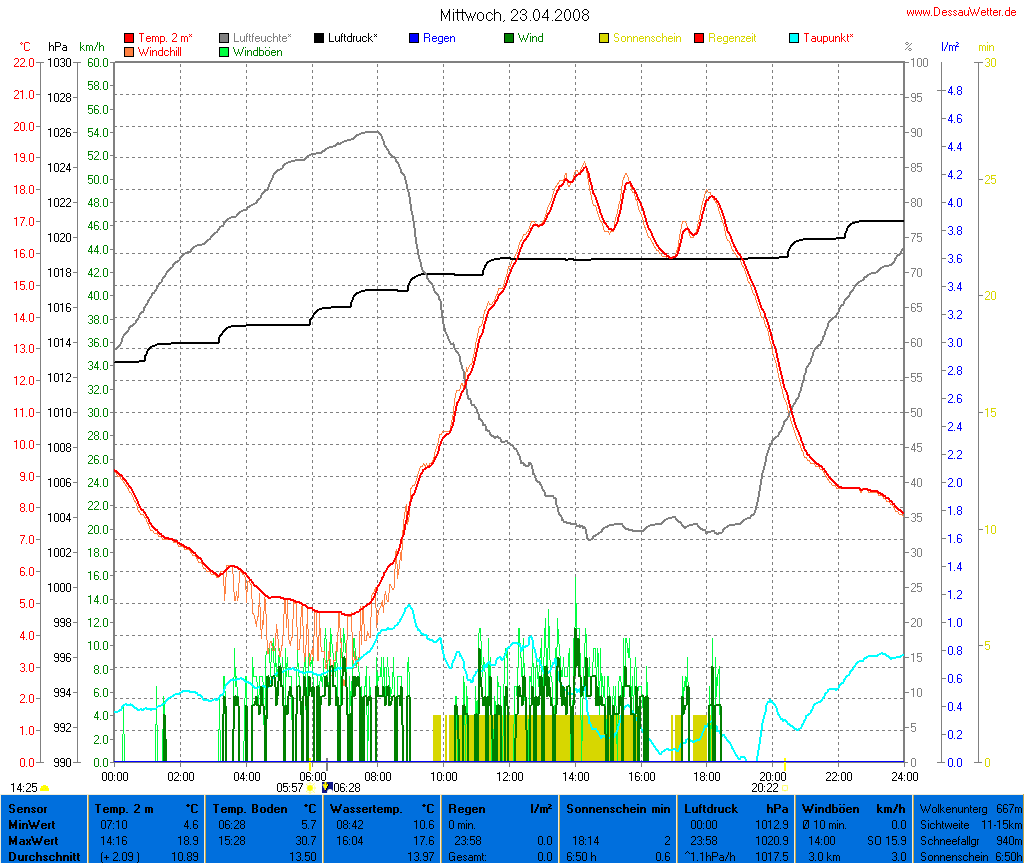Click the sunrise sun icon at 05:57

[311, 788]
